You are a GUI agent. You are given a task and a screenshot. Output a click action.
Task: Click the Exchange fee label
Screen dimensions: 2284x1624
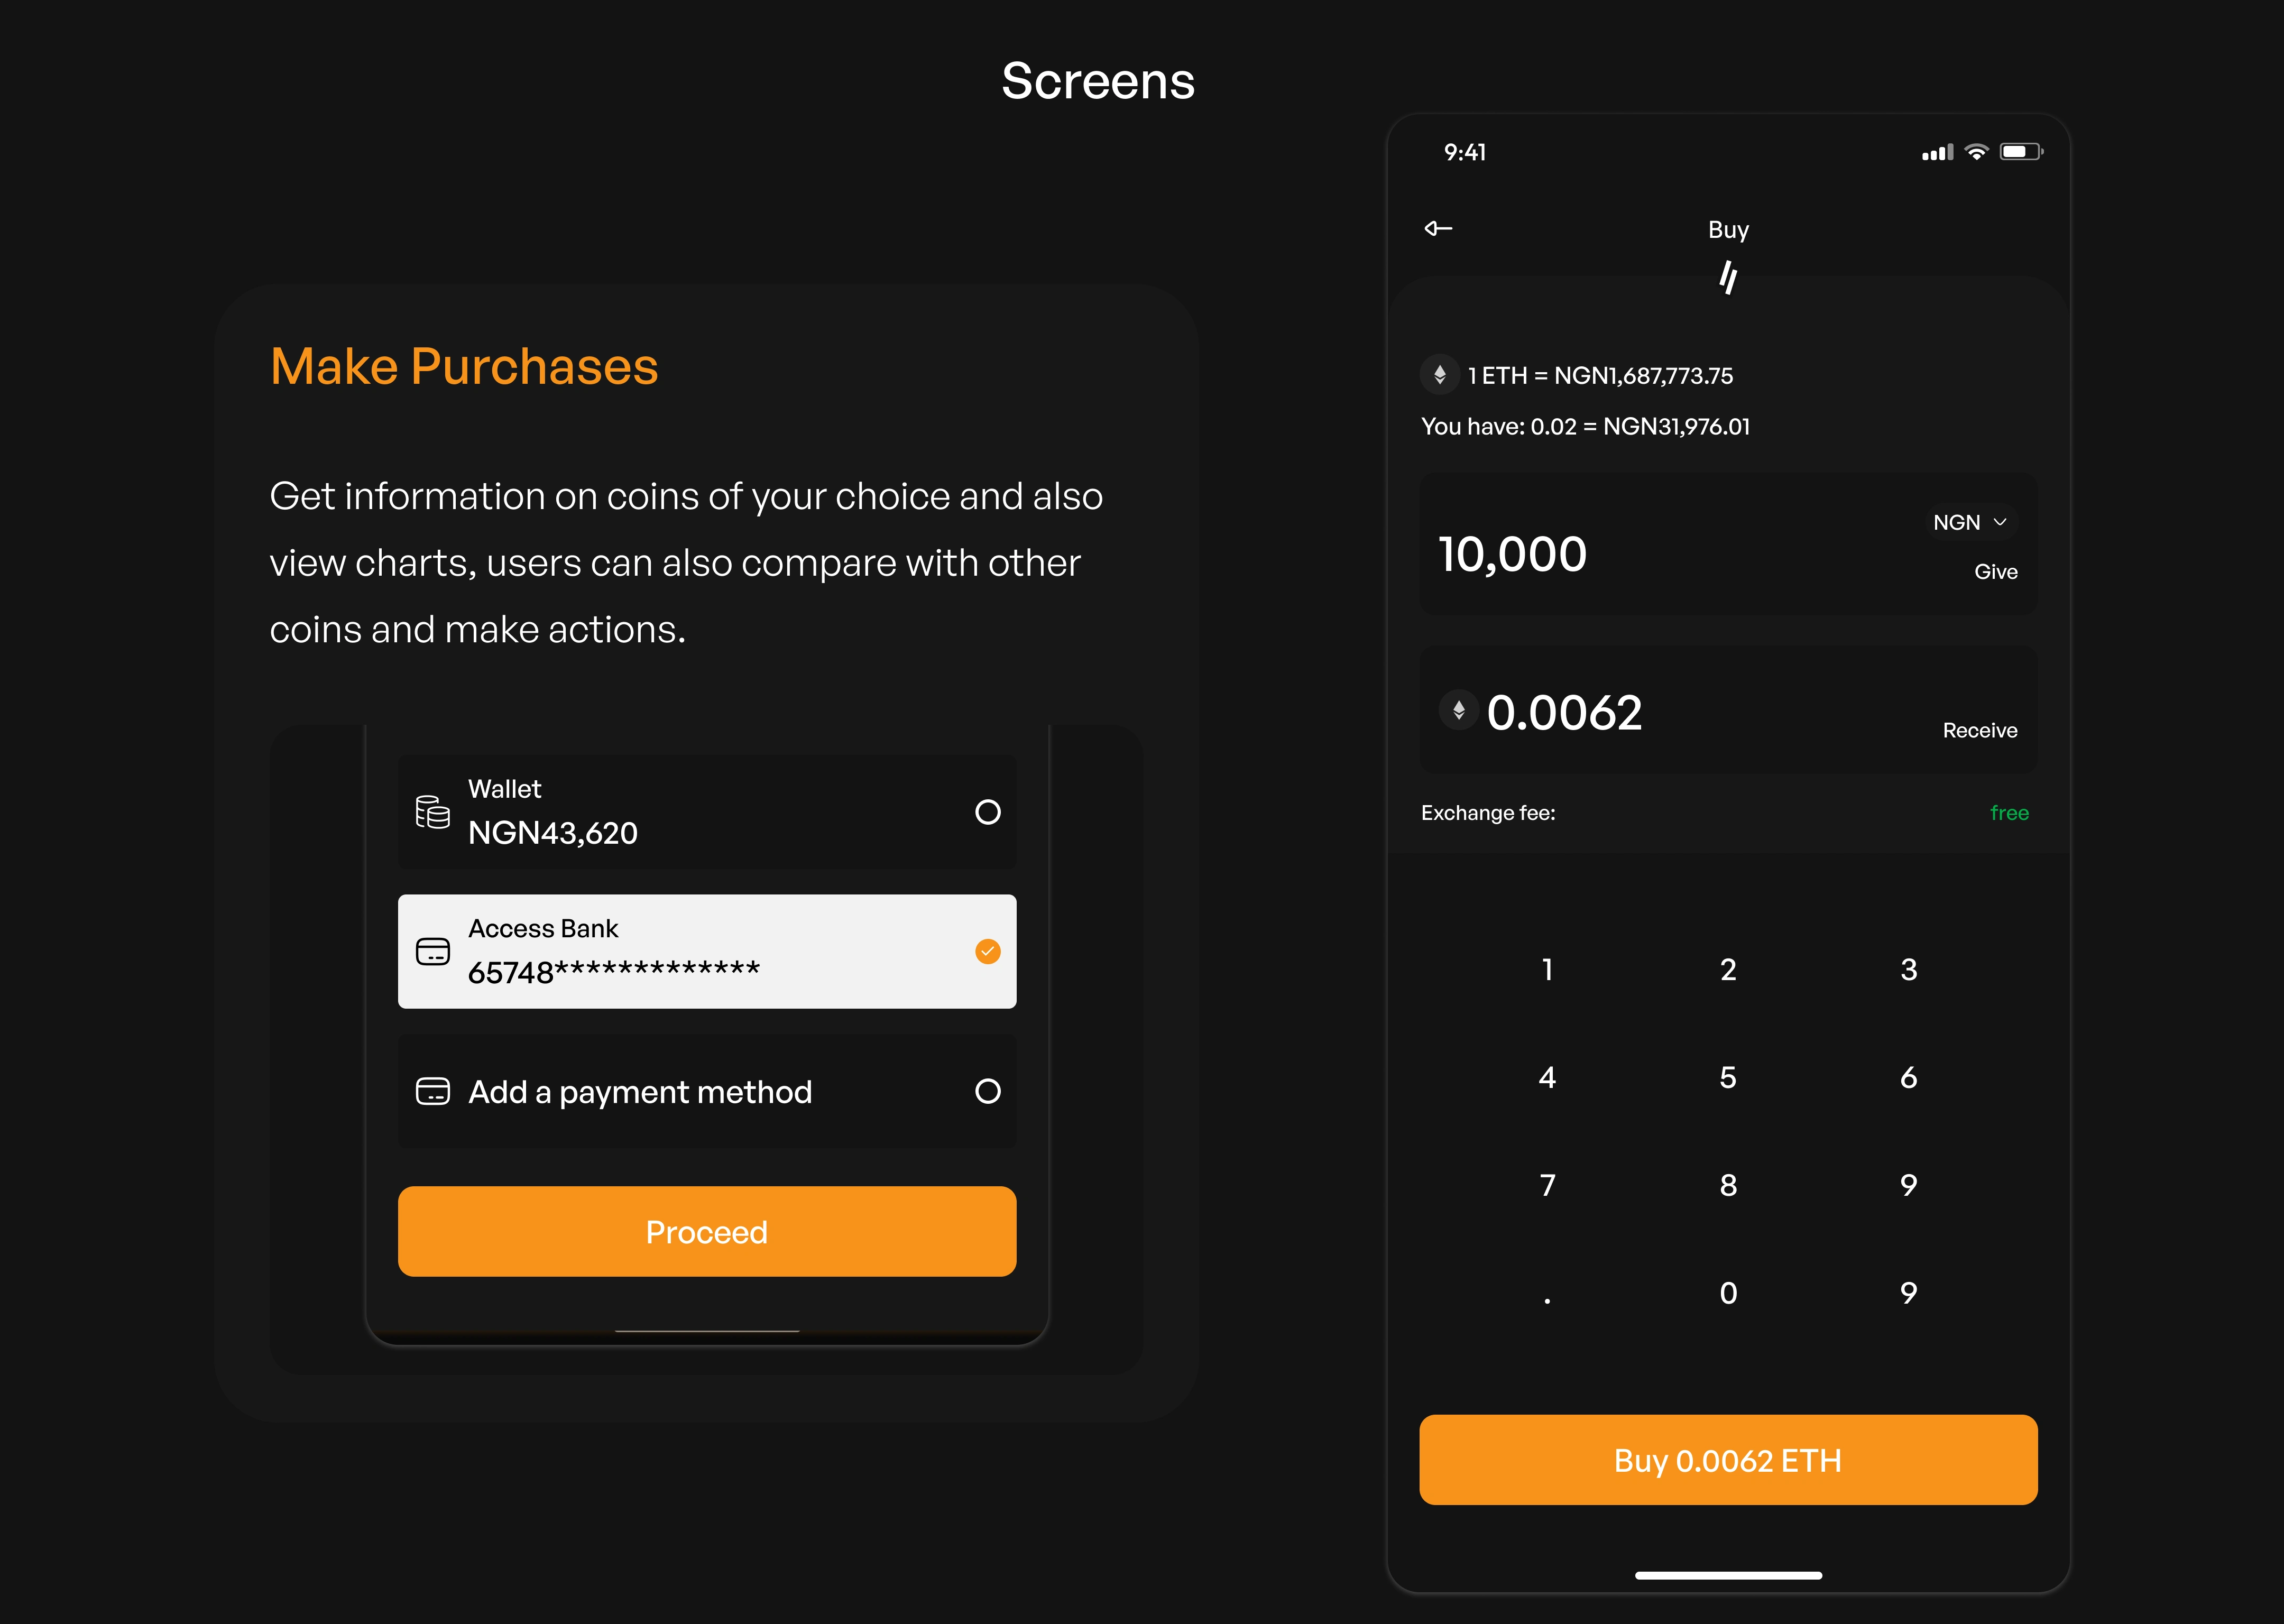[x=1488, y=813]
